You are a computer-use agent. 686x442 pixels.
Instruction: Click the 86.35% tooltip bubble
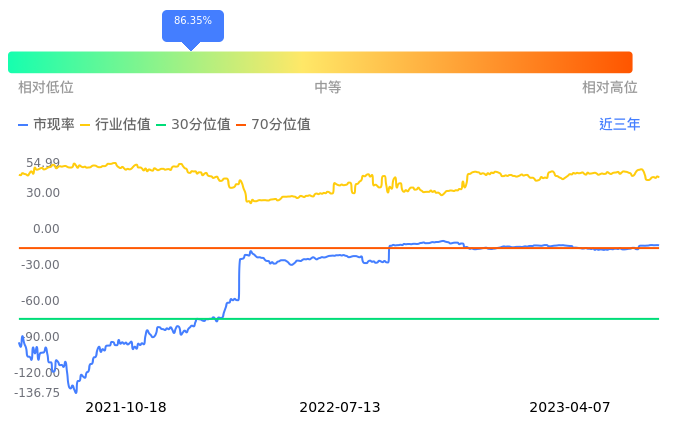tap(193, 22)
